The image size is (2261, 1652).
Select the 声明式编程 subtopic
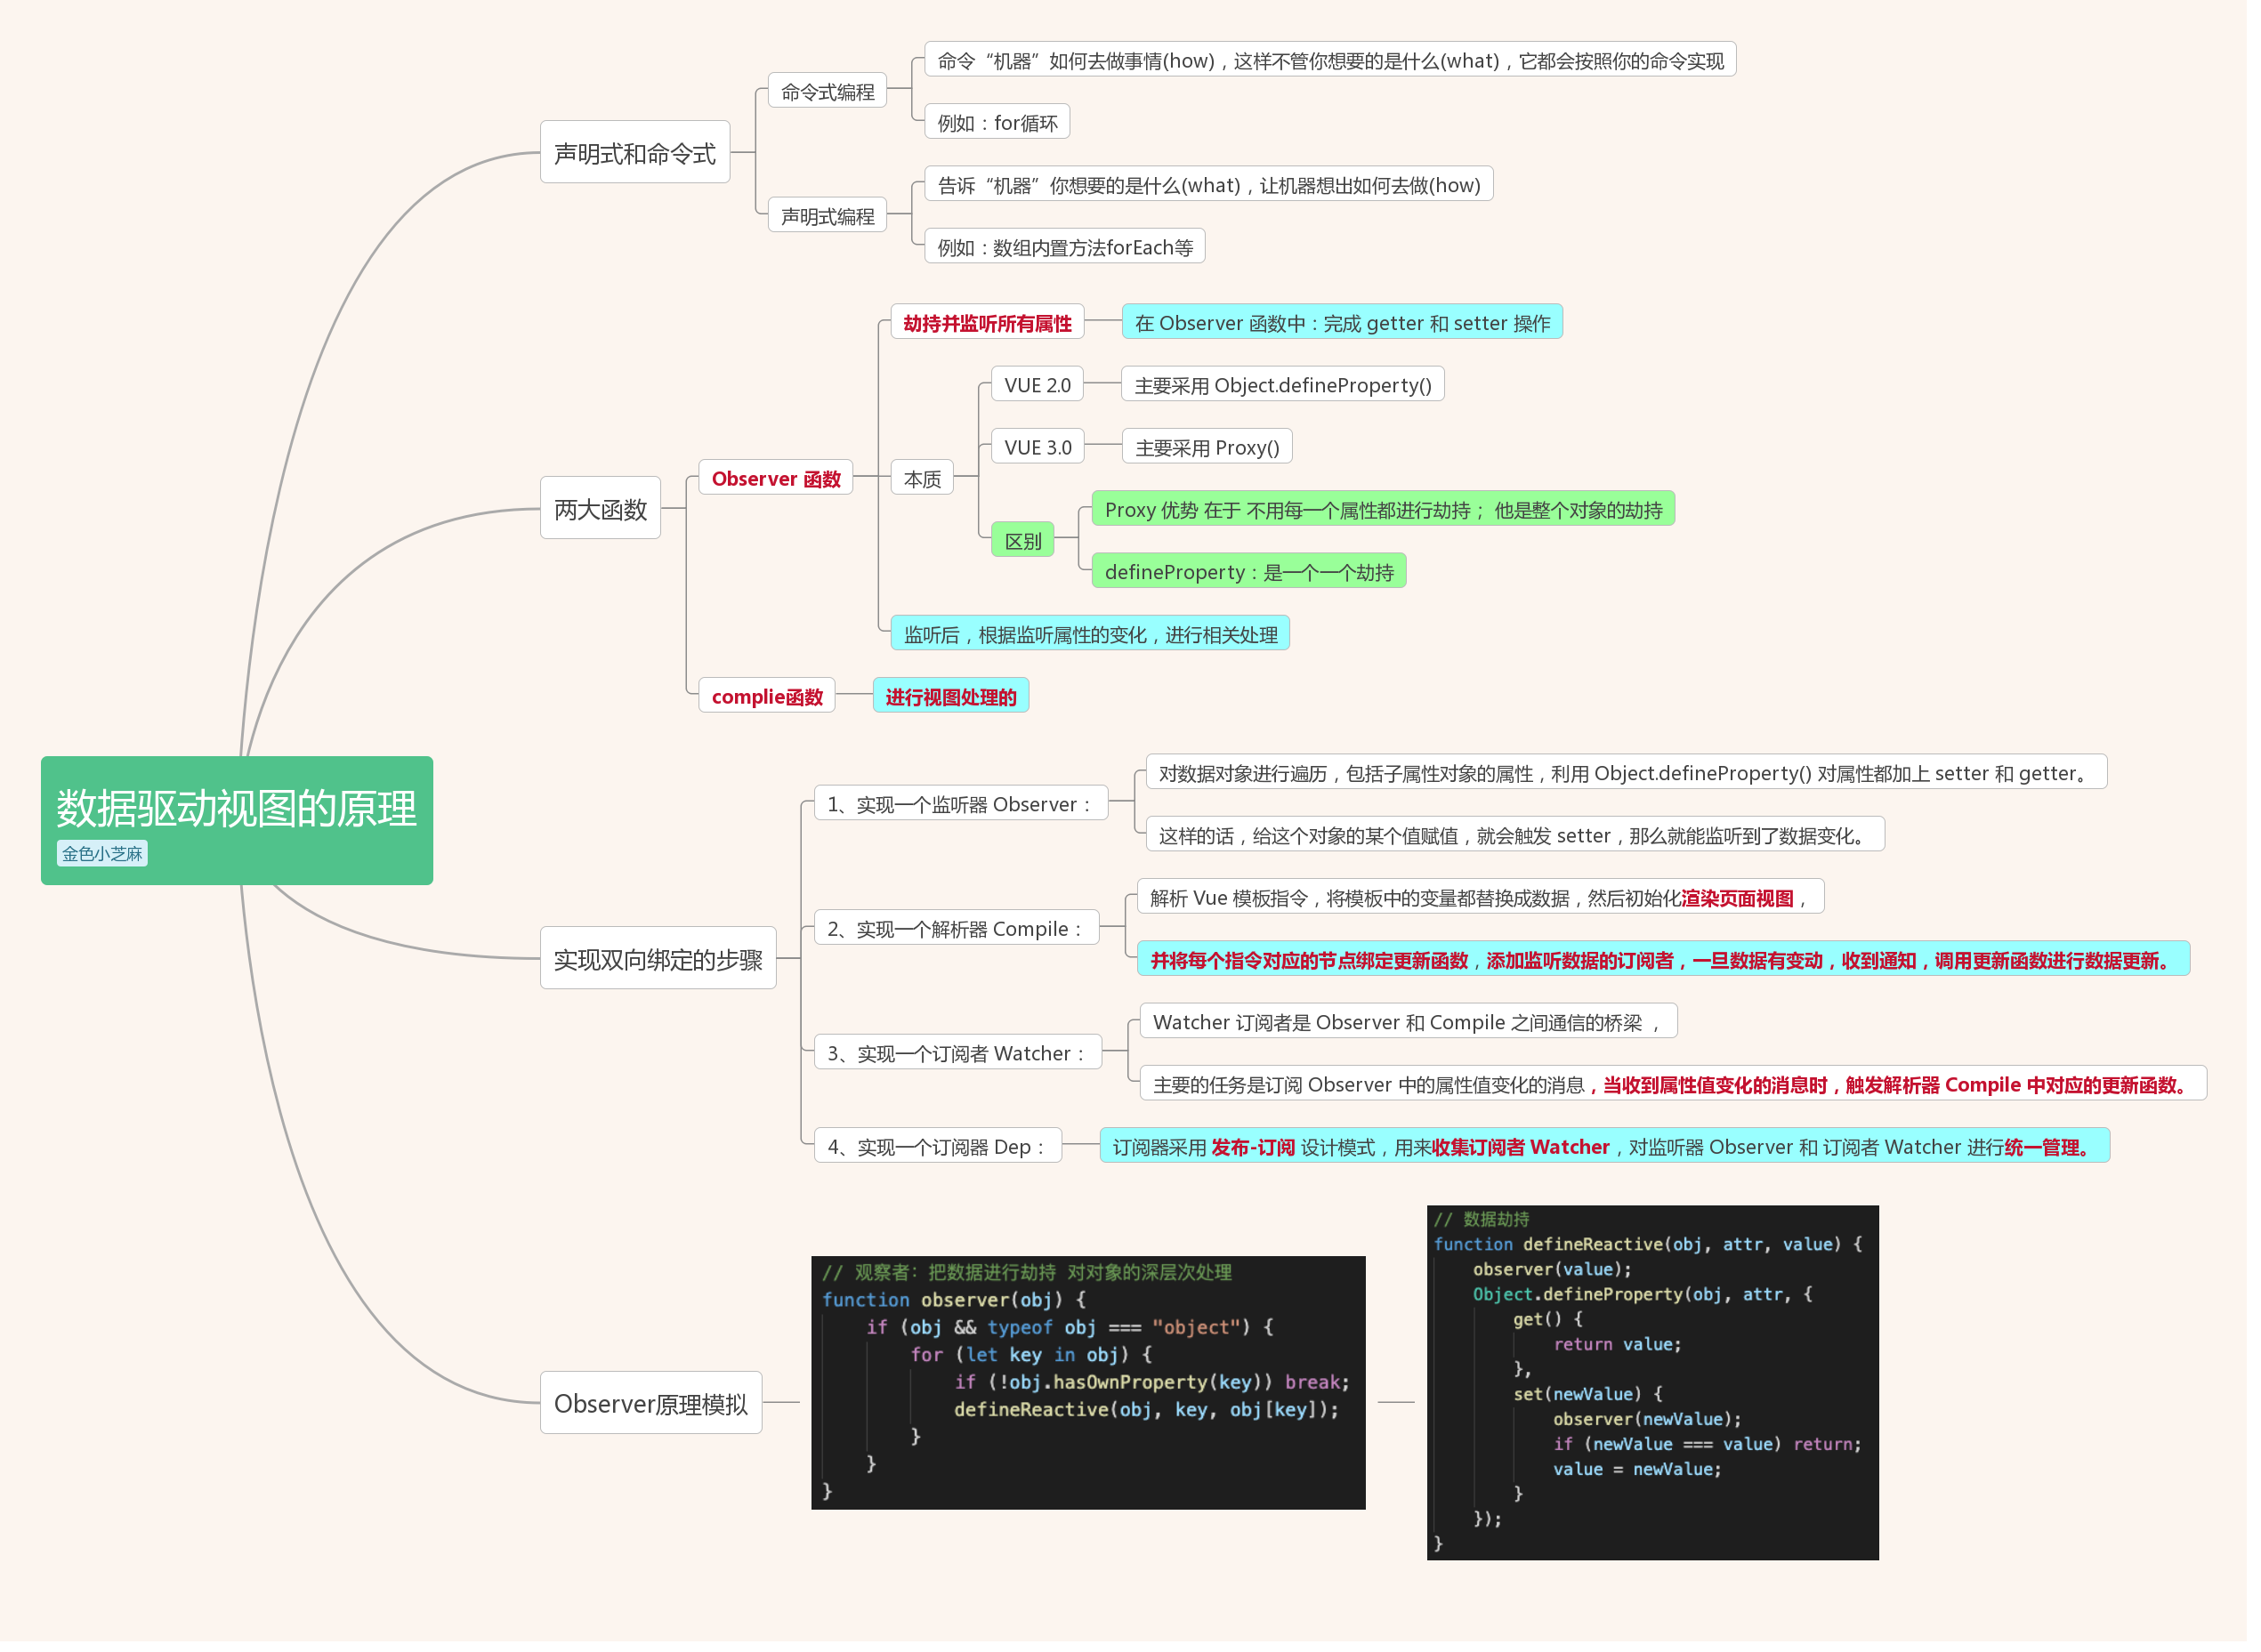click(x=827, y=216)
